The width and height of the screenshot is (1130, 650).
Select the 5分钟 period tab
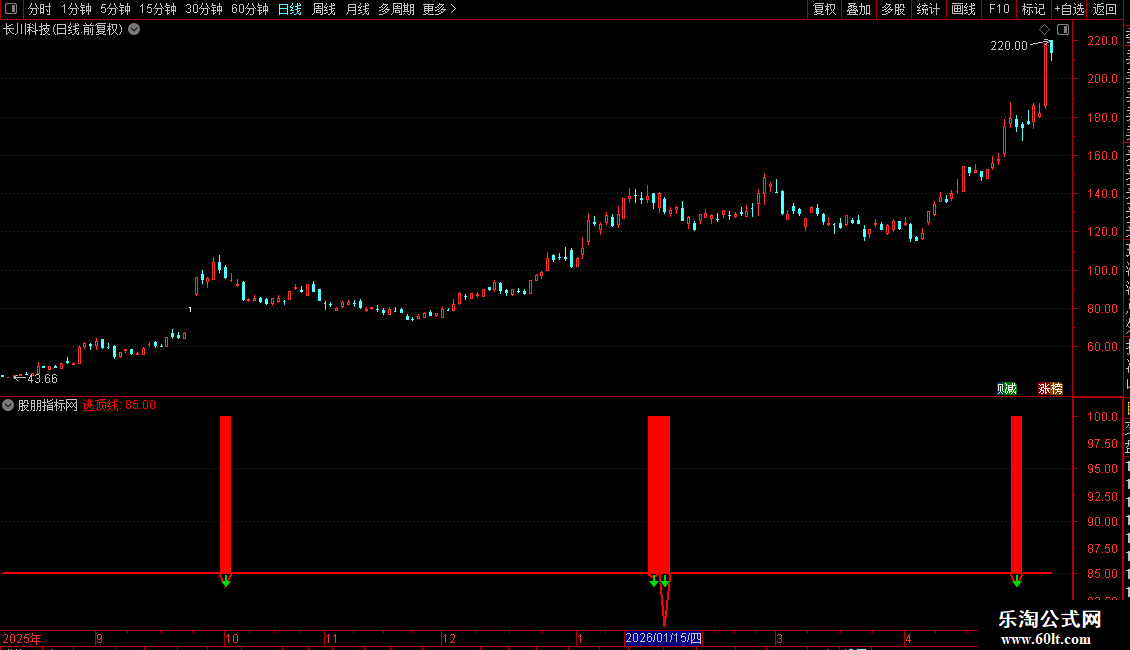point(115,9)
